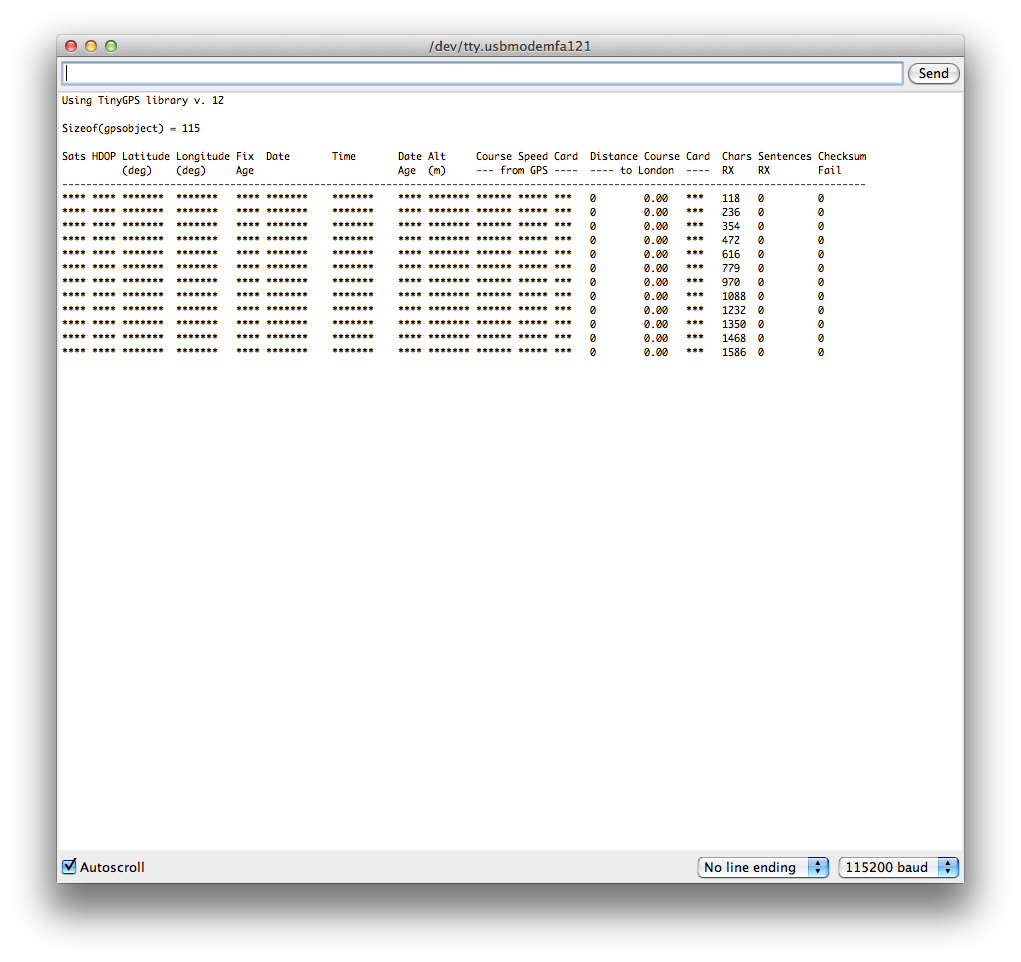Image resolution: width=1021 pixels, height=962 pixels.
Task: Click the Chars RX value 118
Action: (731, 198)
